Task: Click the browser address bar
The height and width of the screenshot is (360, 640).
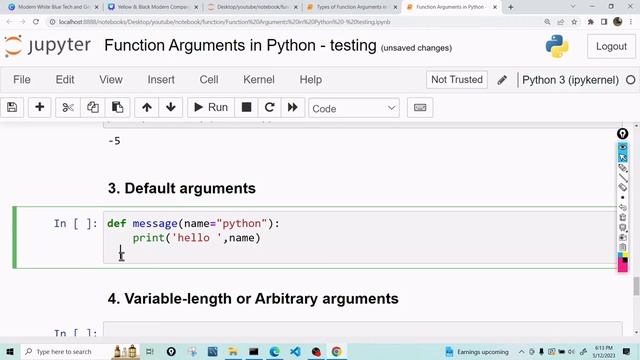Action: click(294, 22)
